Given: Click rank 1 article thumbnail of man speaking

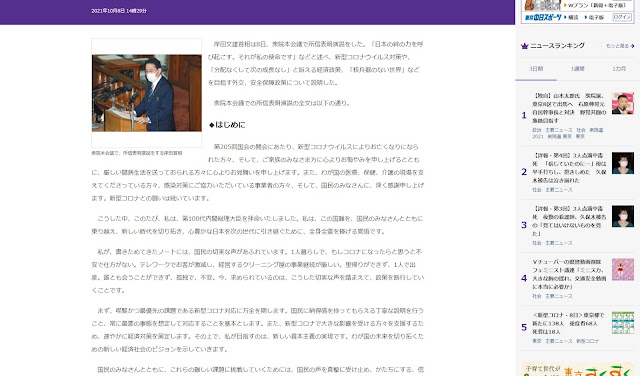Looking at the screenshot, I should tap(622, 103).
